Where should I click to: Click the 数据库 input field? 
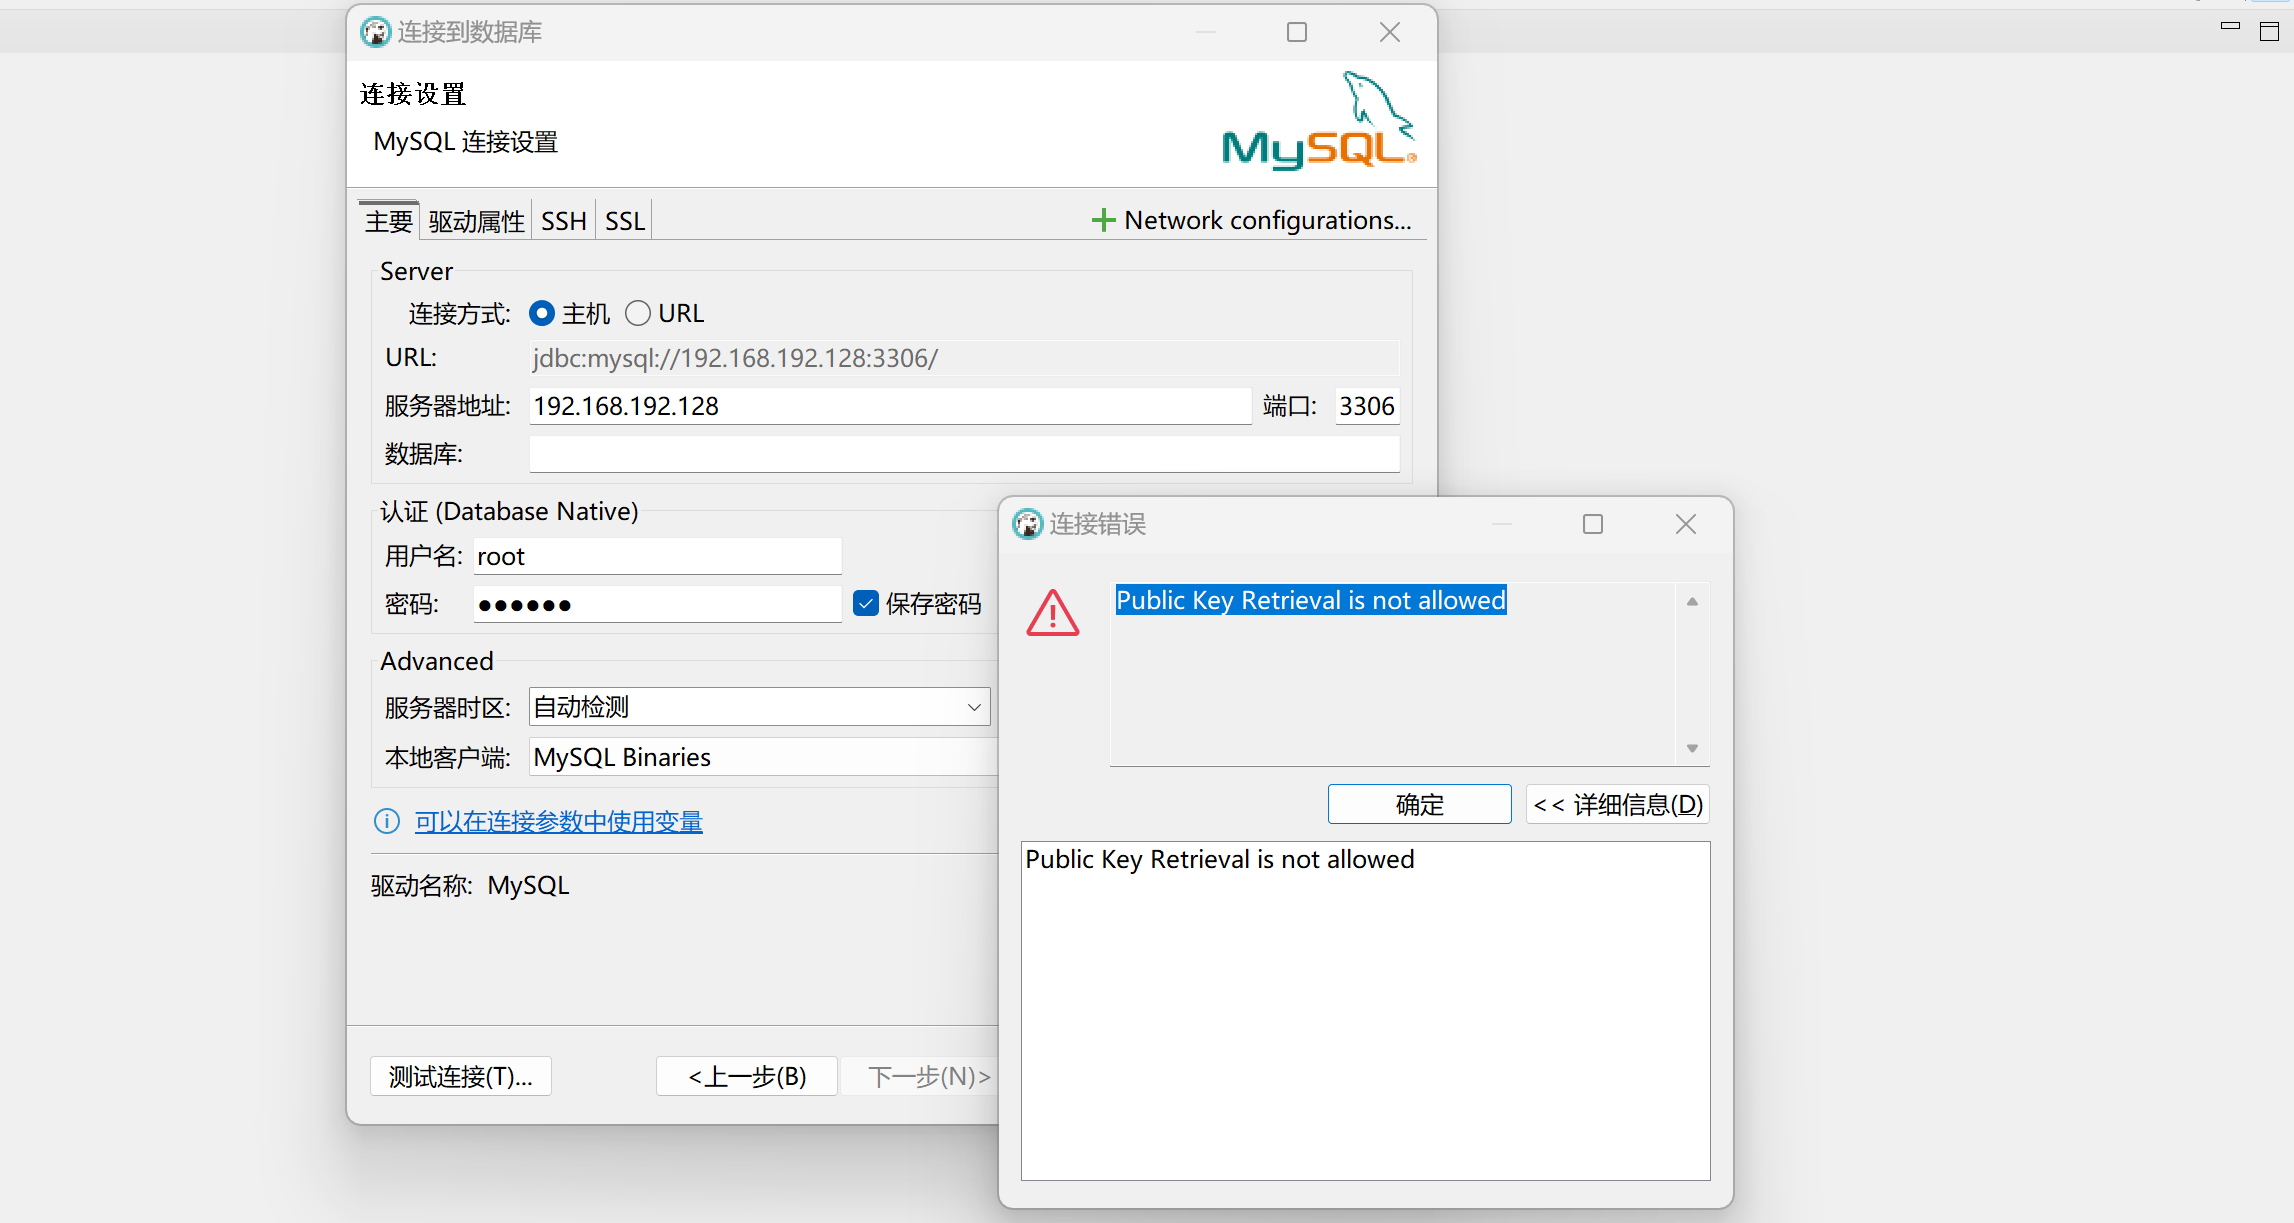963,454
